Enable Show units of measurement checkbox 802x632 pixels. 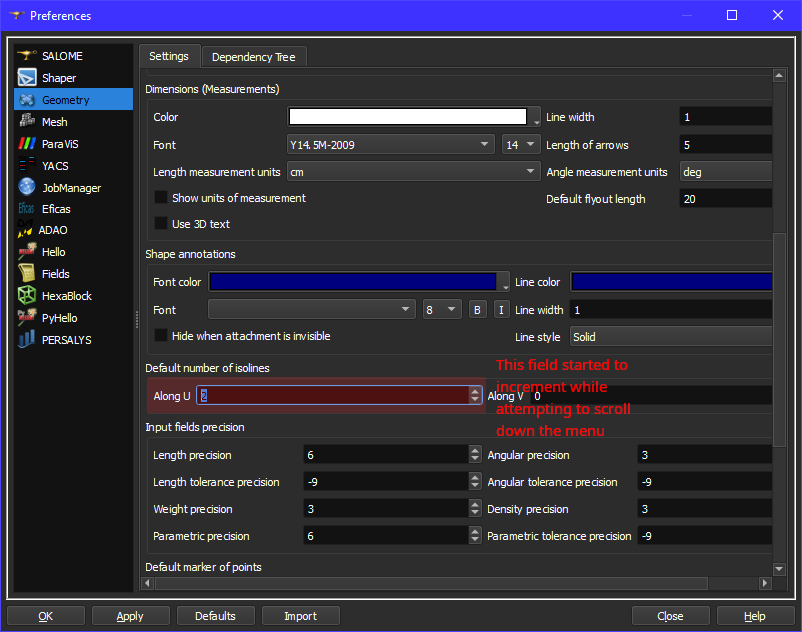161,198
